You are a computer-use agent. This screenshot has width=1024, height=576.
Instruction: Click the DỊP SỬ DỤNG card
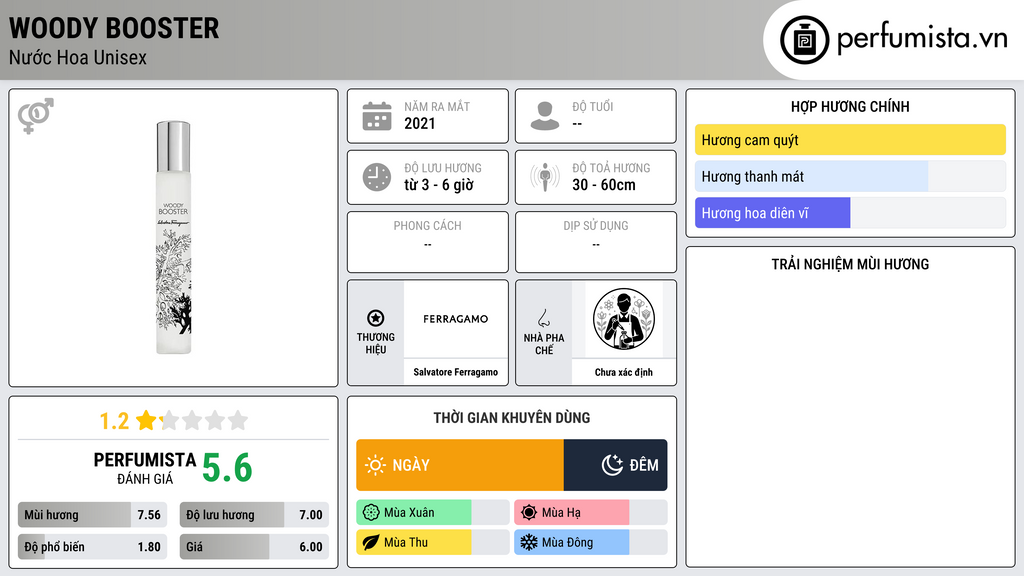pos(596,242)
